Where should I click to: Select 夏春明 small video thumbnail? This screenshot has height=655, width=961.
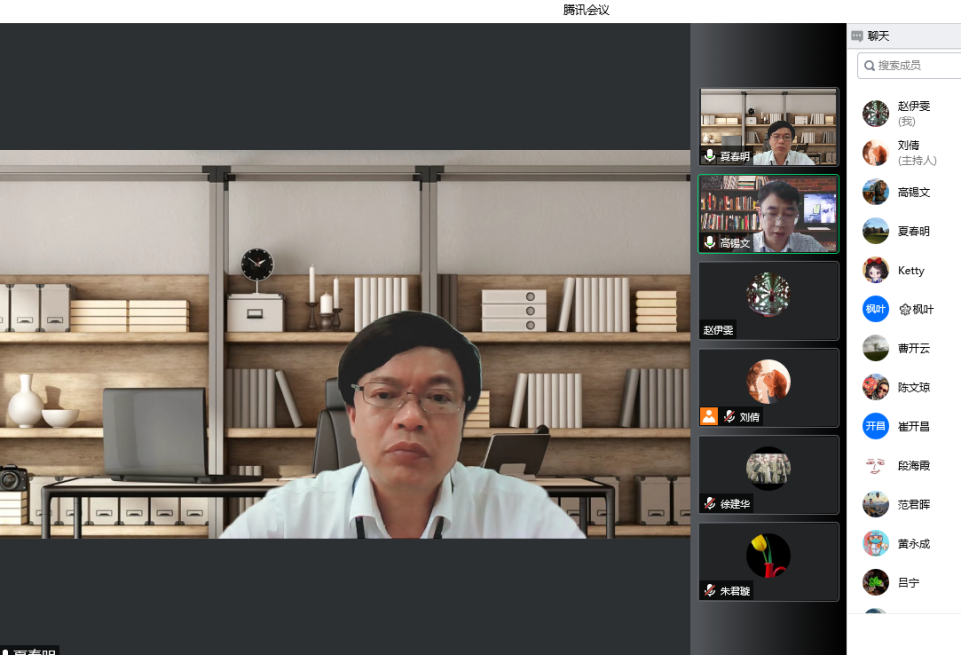[x=768, y=127]
